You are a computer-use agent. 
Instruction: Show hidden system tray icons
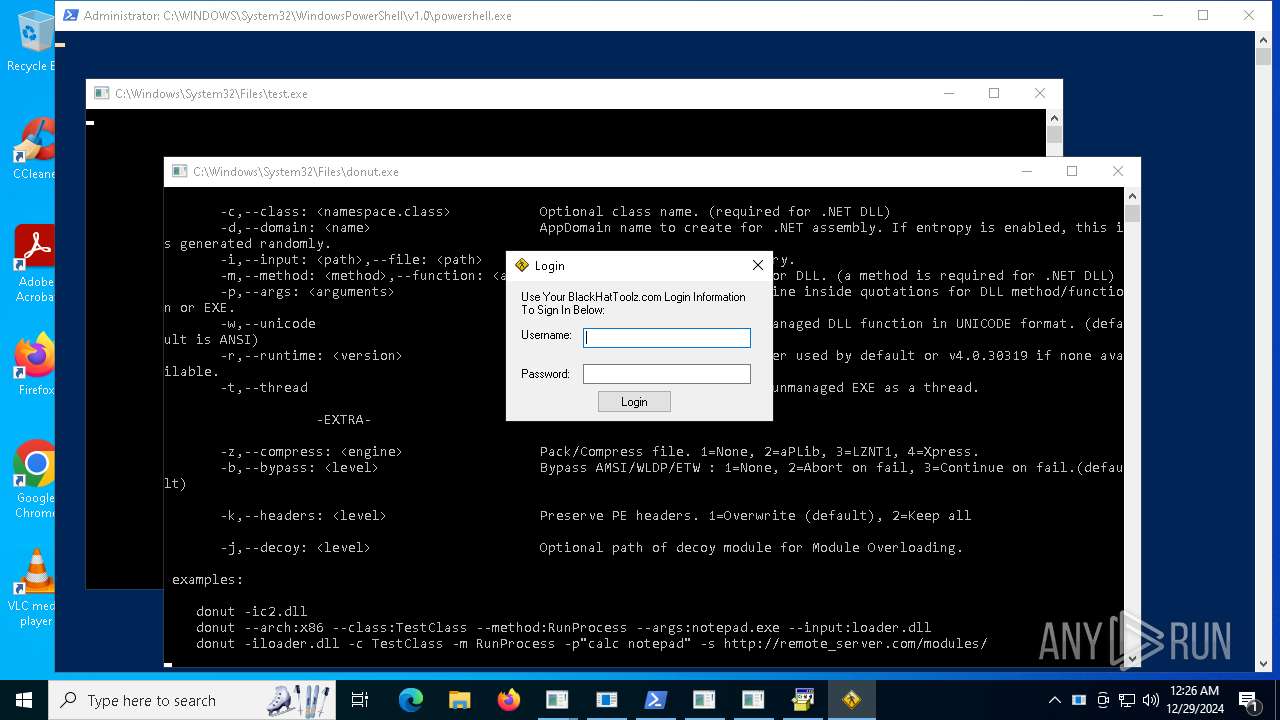1054,700
